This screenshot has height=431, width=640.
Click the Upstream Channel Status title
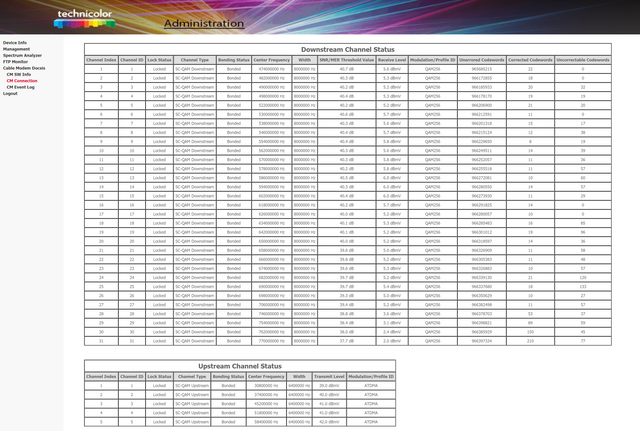coord(240,366)
